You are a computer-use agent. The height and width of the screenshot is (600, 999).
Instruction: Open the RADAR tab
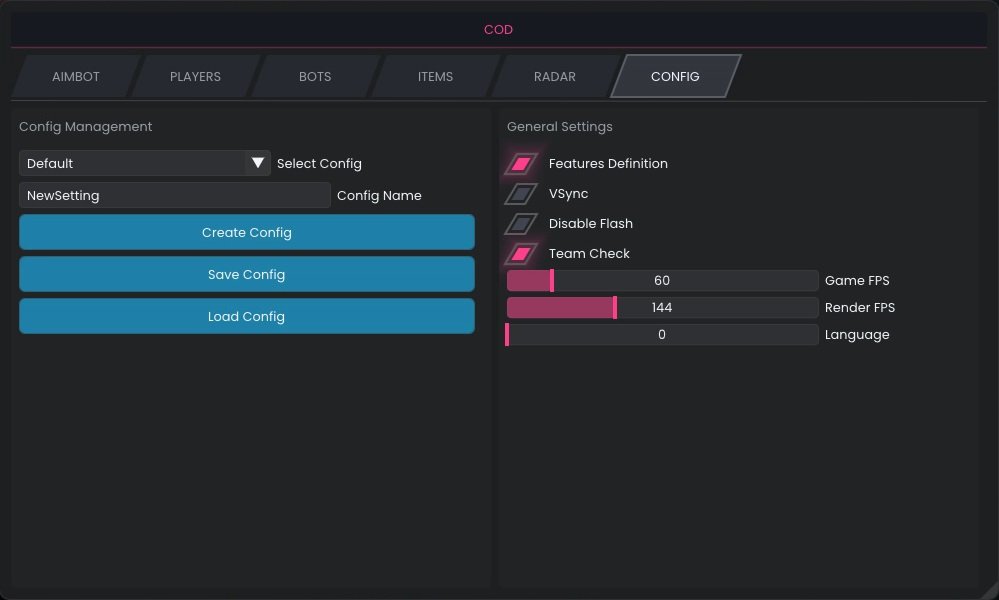pyautogui.click(x=555, y=77)
